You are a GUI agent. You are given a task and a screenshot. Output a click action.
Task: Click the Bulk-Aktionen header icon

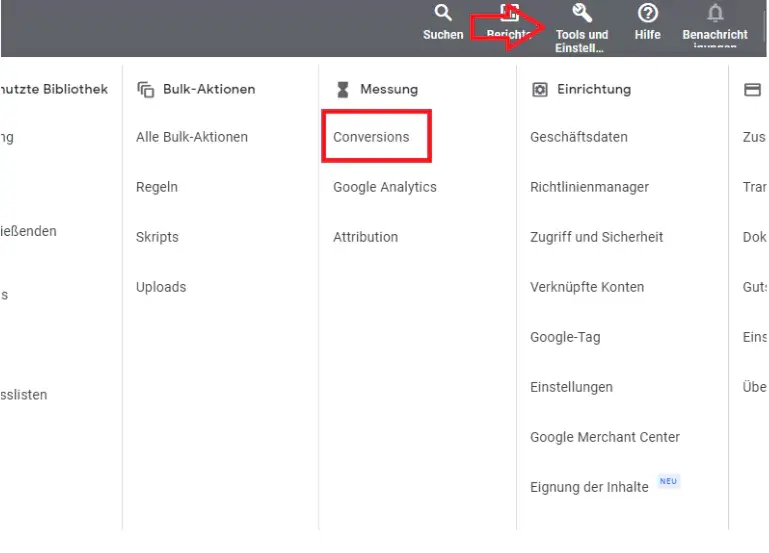pos(145,89)
